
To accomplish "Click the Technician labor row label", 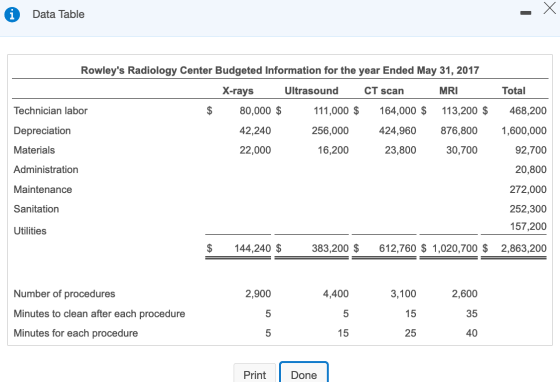I will (x=50, y=111).
